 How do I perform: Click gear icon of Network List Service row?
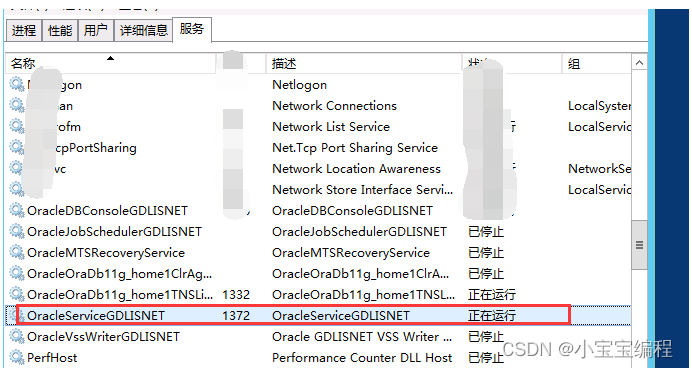pos(17,127)
